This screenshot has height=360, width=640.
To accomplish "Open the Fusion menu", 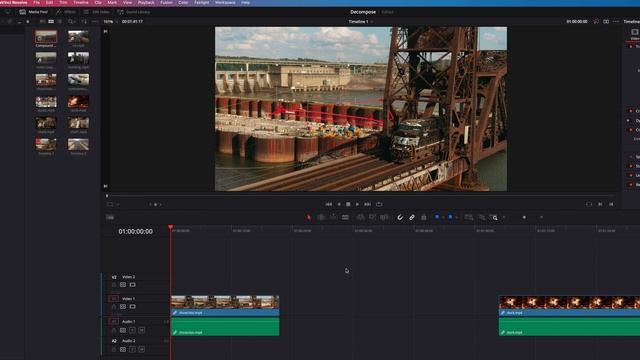I will tap(166, 2).
